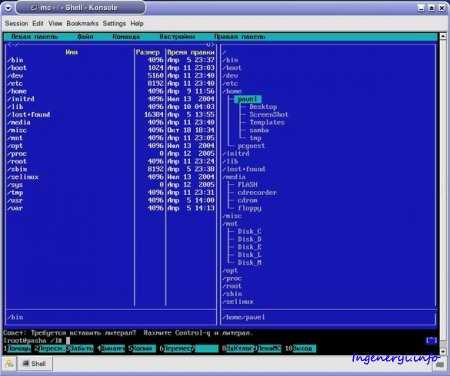Open the Edit menu

pyautogui.click(x=38, y=23)
